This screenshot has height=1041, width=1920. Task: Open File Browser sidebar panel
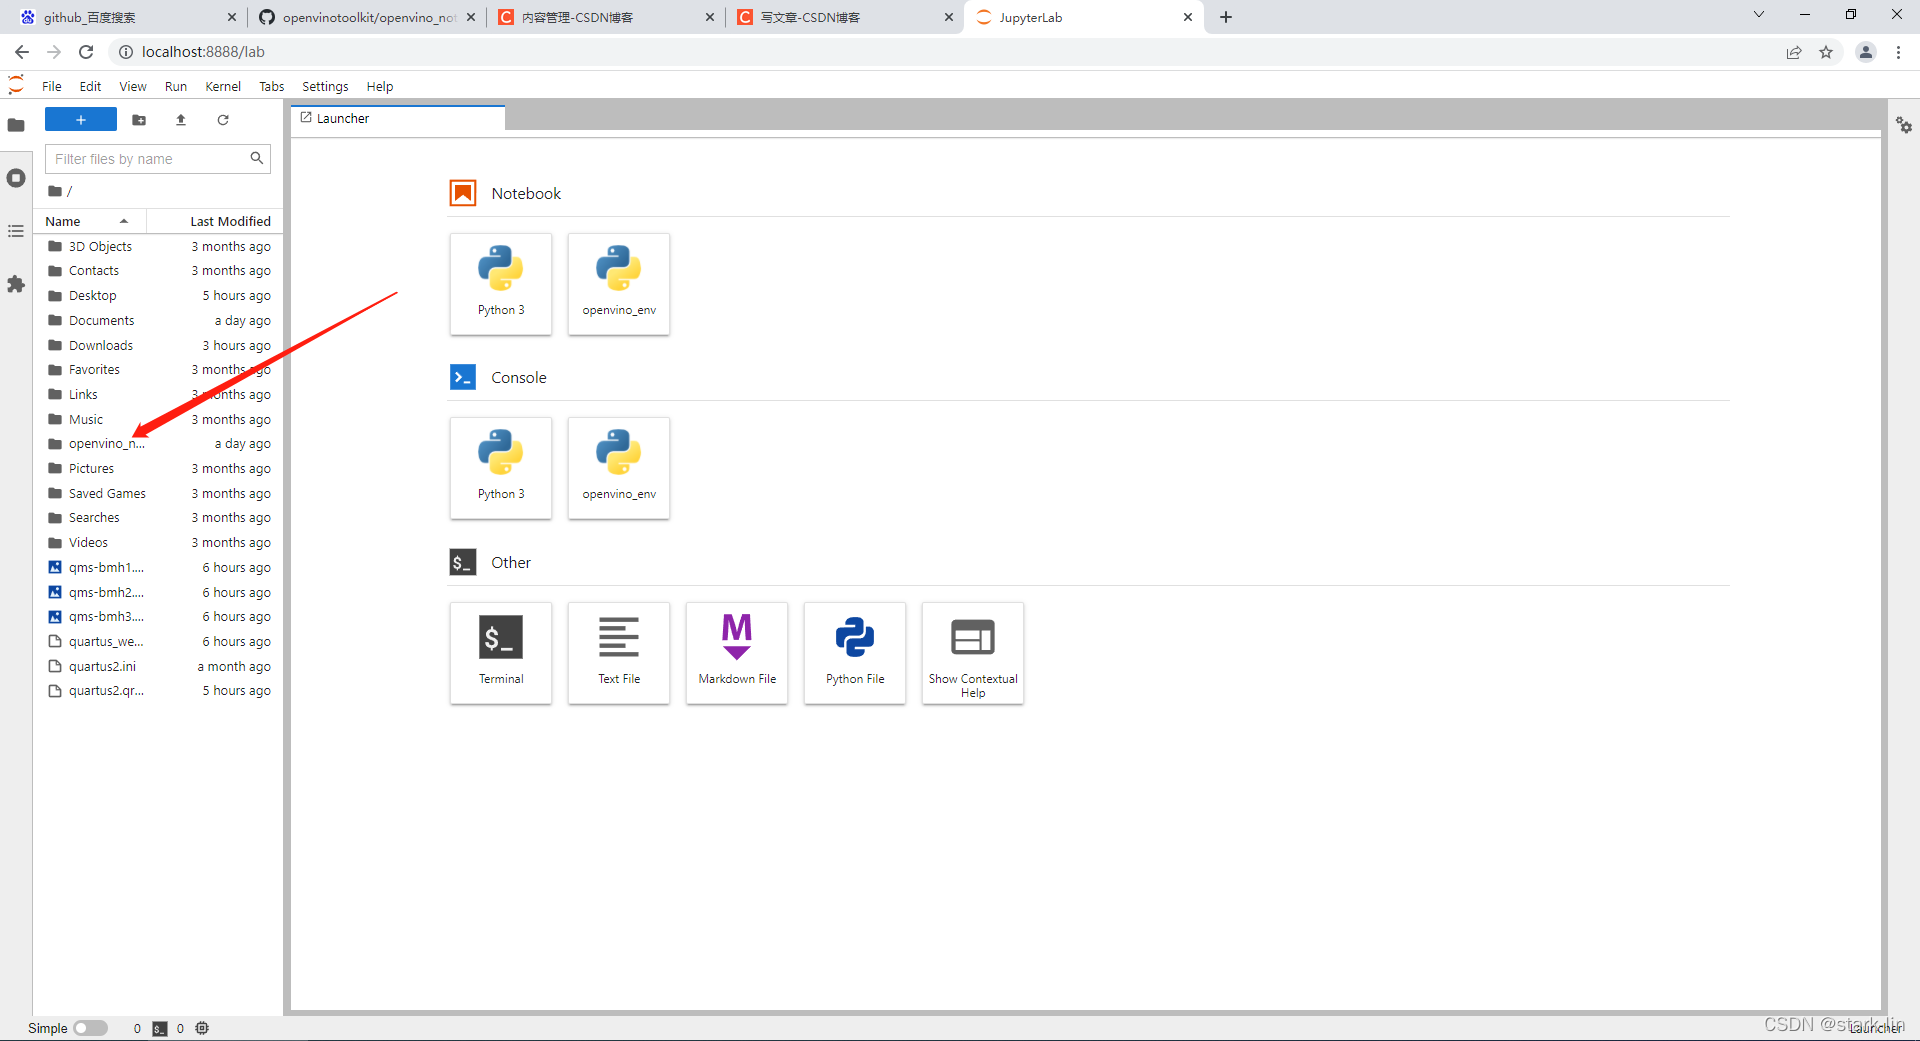pos(16,125)
